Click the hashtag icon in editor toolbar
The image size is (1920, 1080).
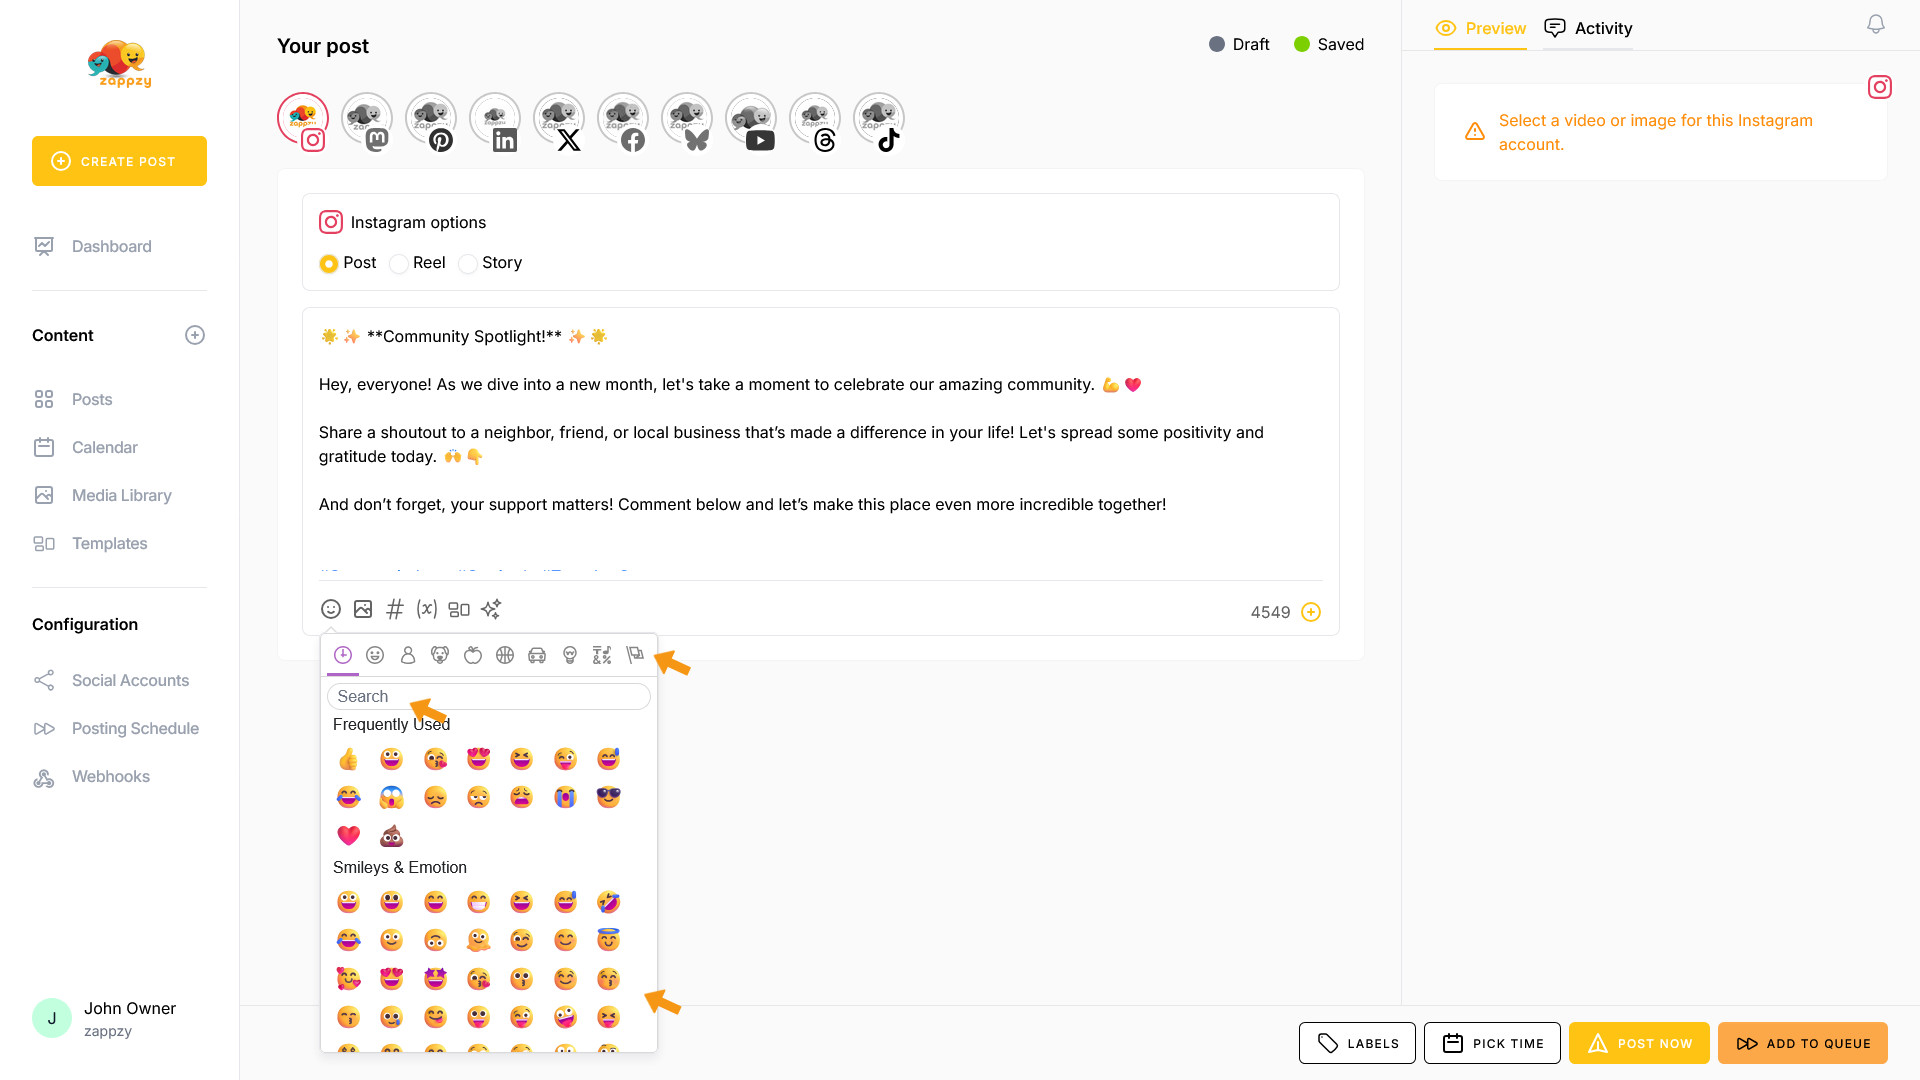tap(395, 609)
